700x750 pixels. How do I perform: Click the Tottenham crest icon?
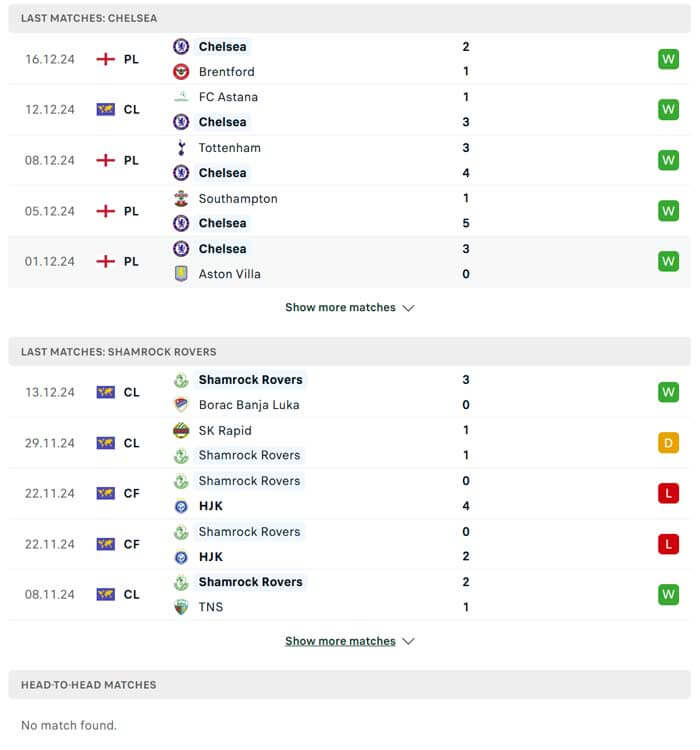(x=181, y=148)
